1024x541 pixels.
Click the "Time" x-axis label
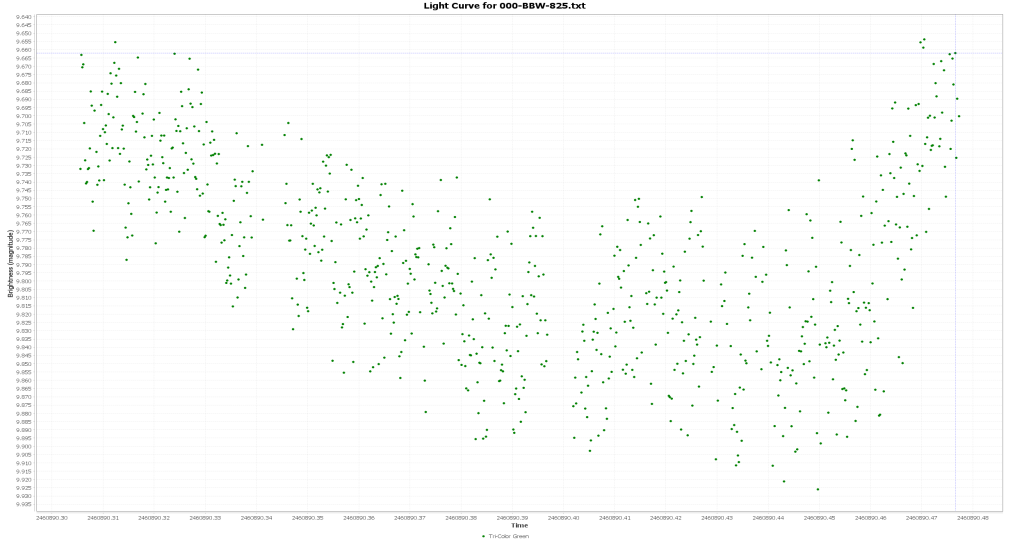(x=520, y=525)
